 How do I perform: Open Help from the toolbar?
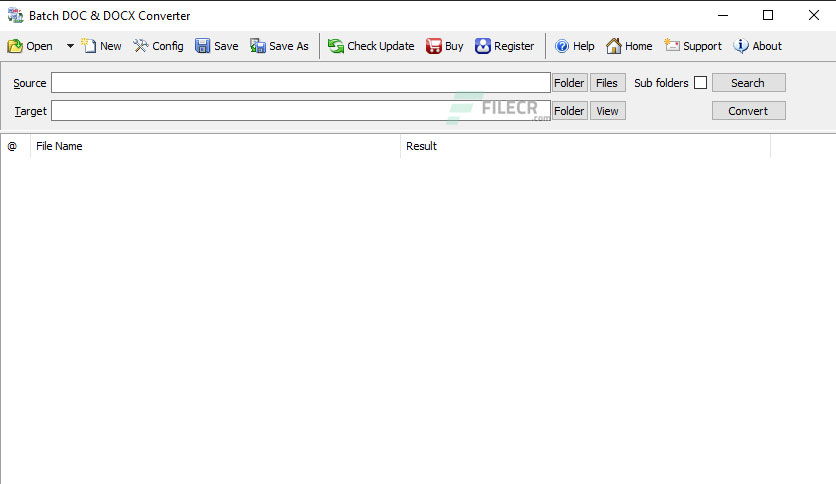(574, 46)
